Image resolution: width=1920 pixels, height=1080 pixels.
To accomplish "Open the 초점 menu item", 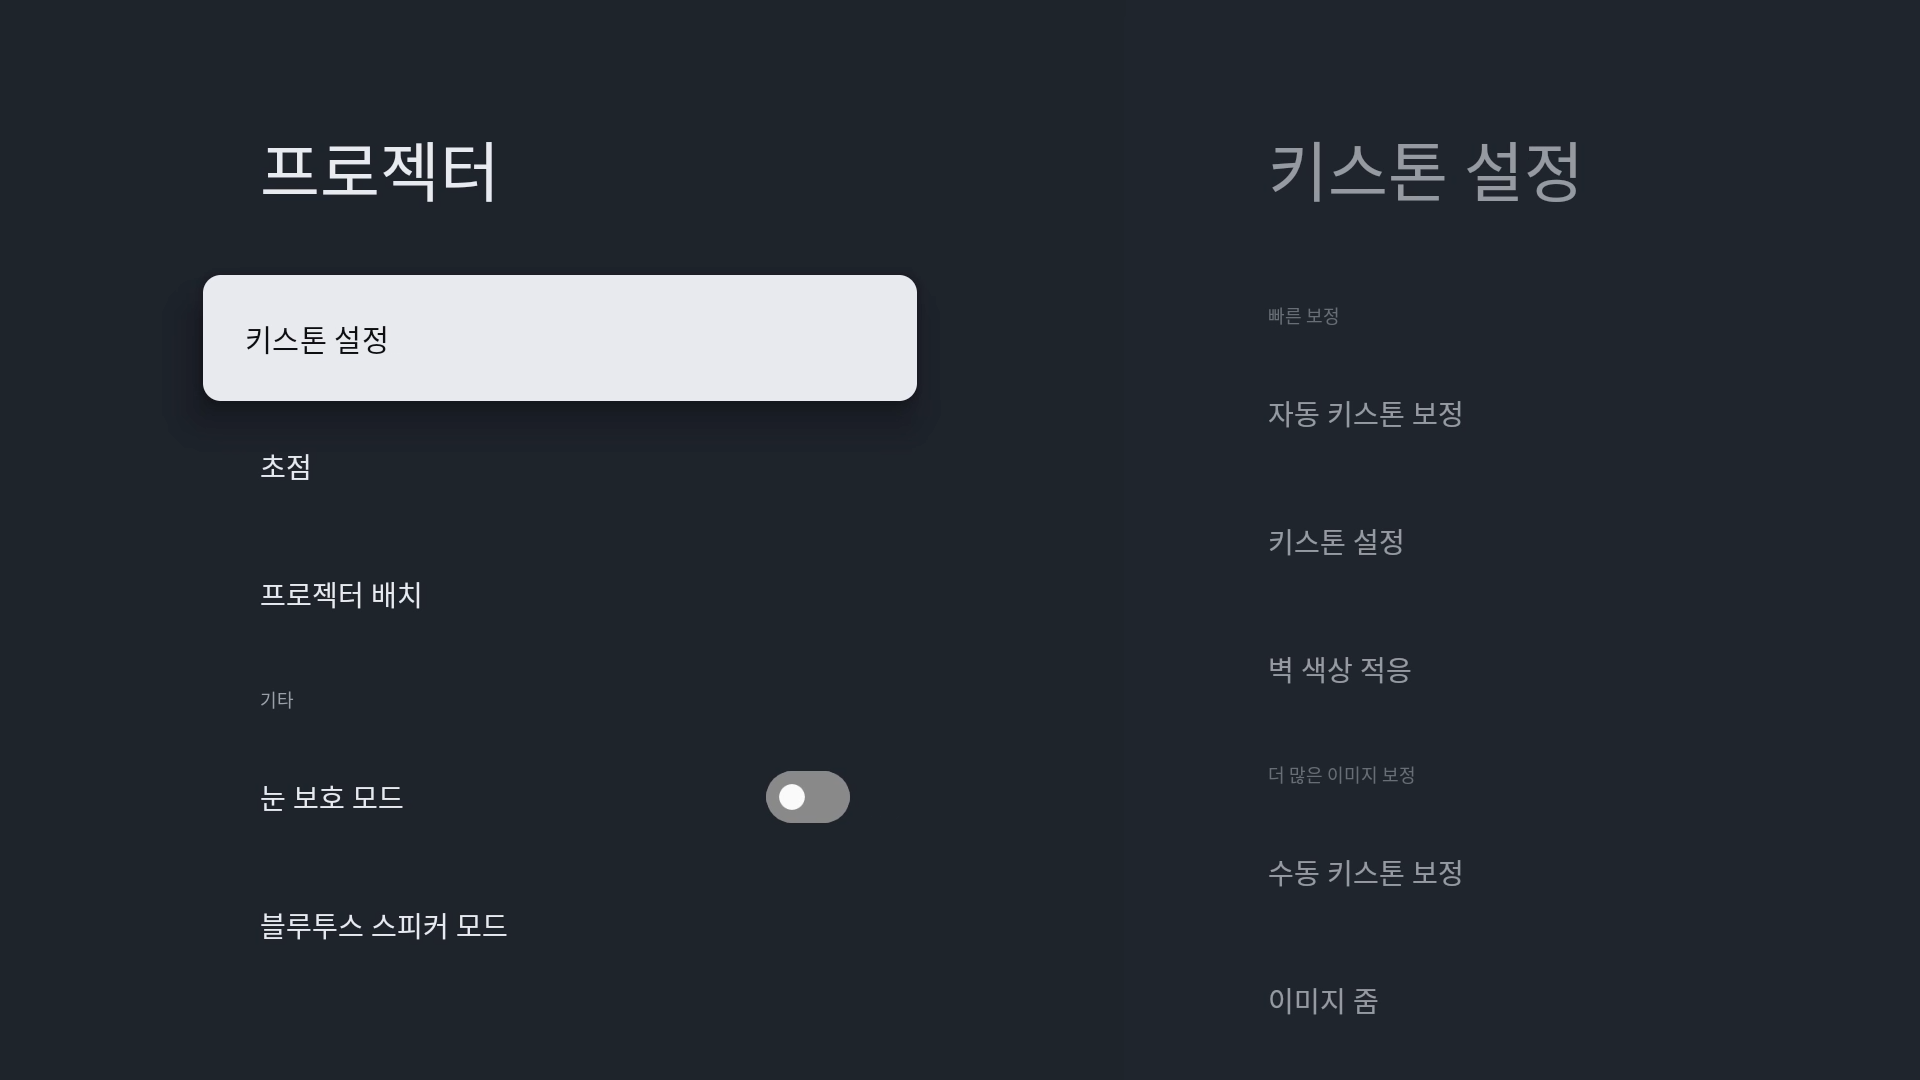I will point(286,467).
